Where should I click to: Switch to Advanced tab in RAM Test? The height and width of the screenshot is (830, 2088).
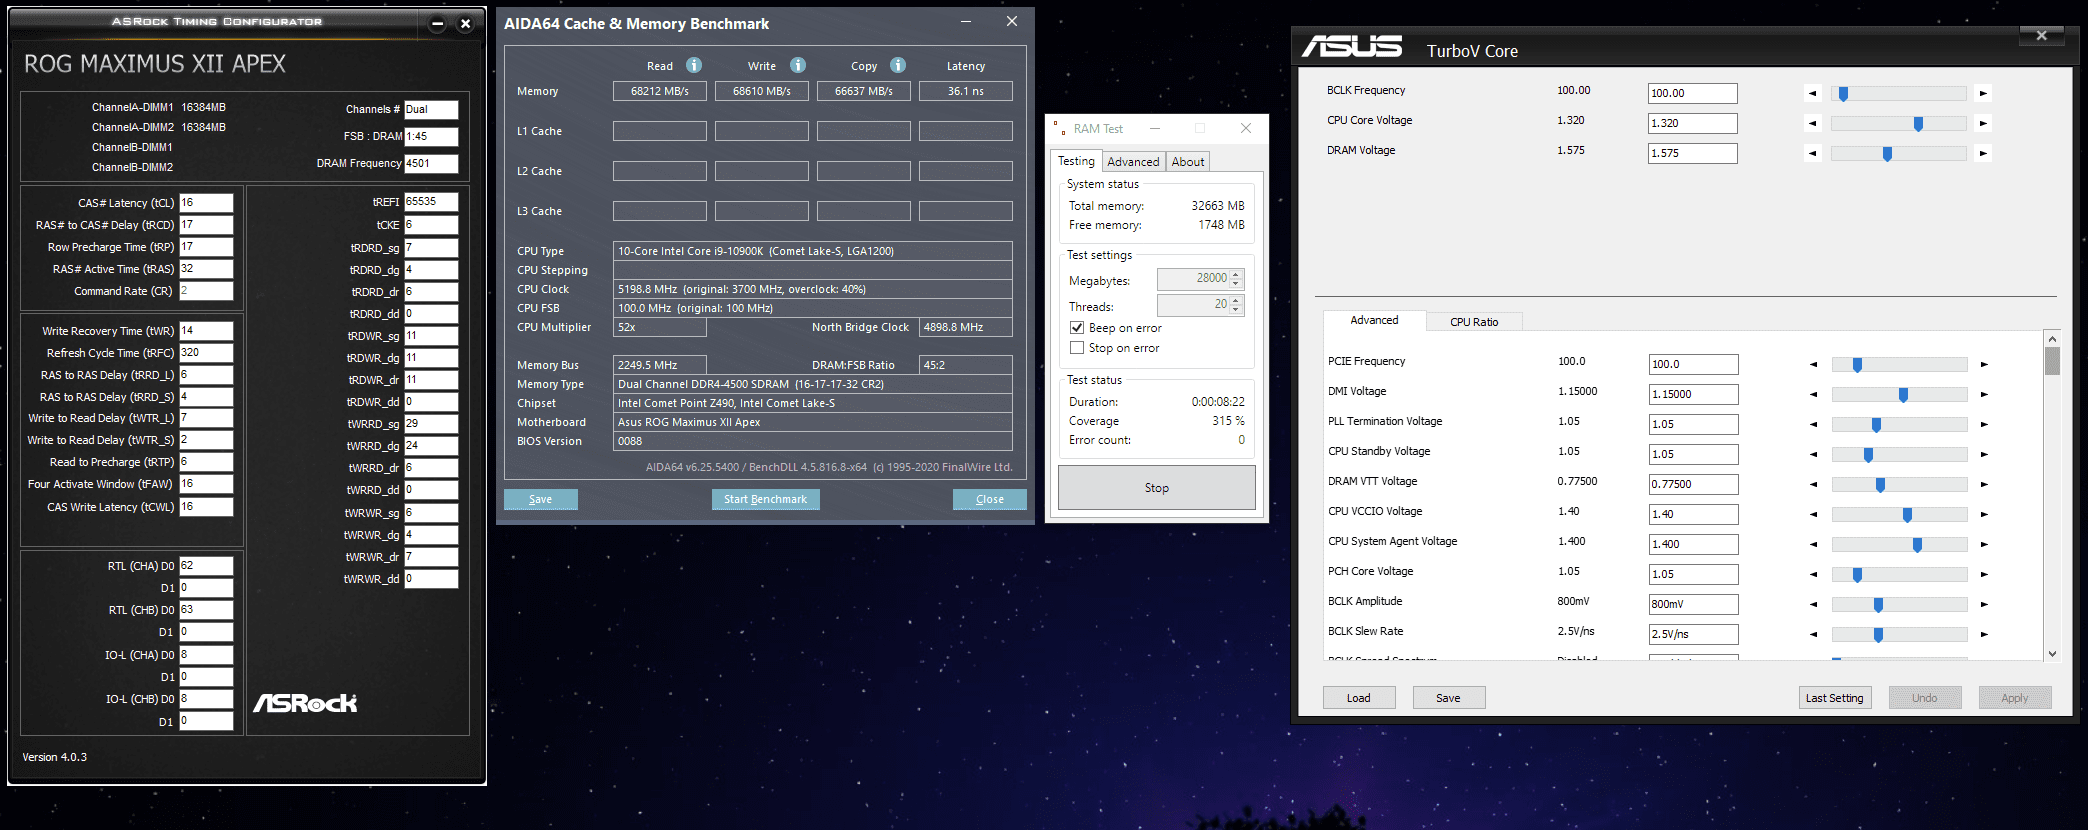coord(1133,162)
